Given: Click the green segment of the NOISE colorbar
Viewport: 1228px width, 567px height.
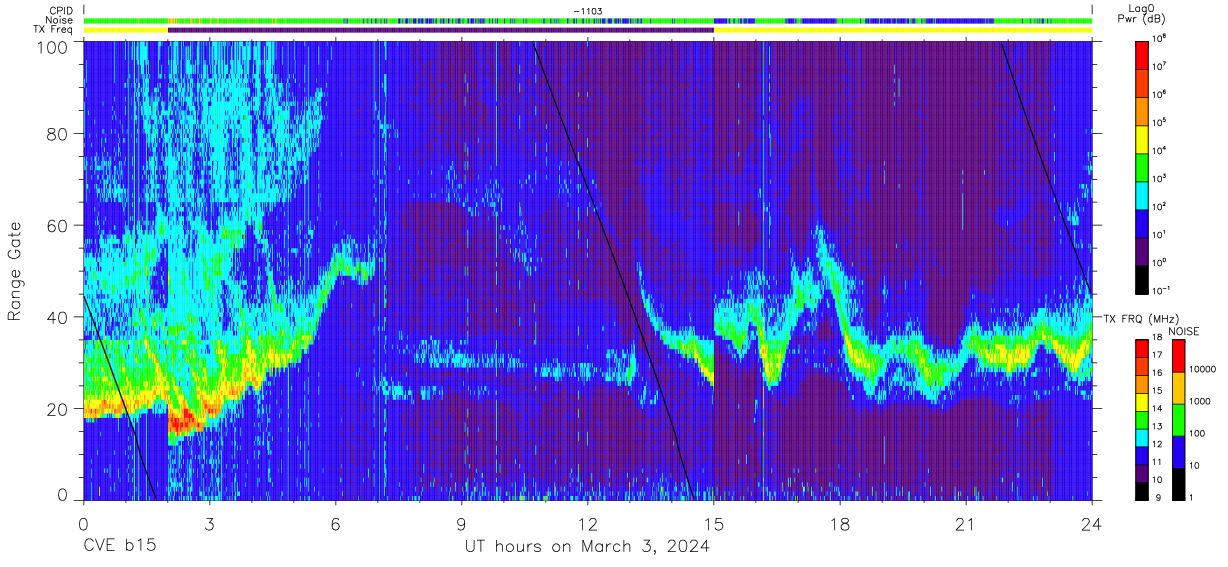Looking at the screenshot, I should pyautogui.click(x=1179, y=419).
